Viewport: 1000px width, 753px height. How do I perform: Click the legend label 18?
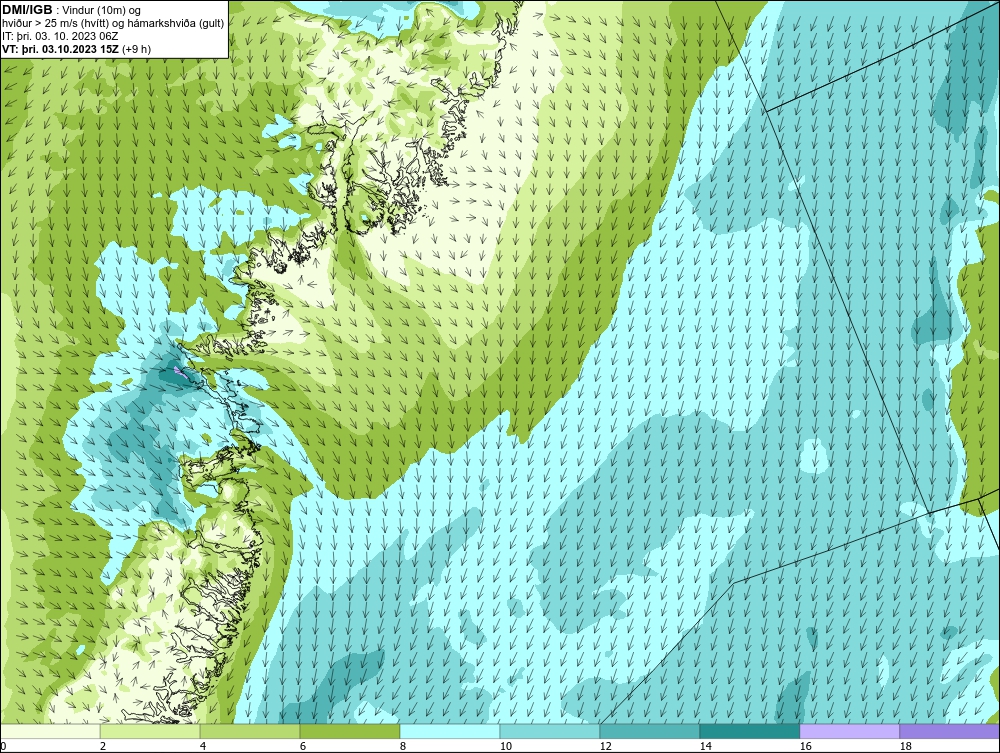coord(906,746)
